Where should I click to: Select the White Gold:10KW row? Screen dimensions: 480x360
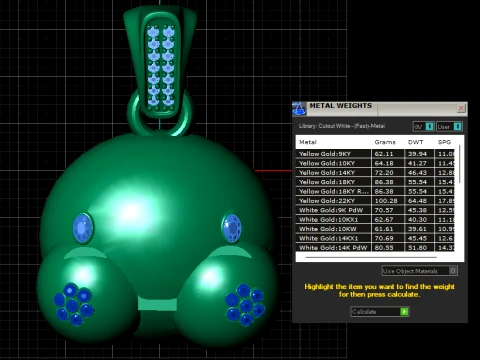click(x=375, y=229)
